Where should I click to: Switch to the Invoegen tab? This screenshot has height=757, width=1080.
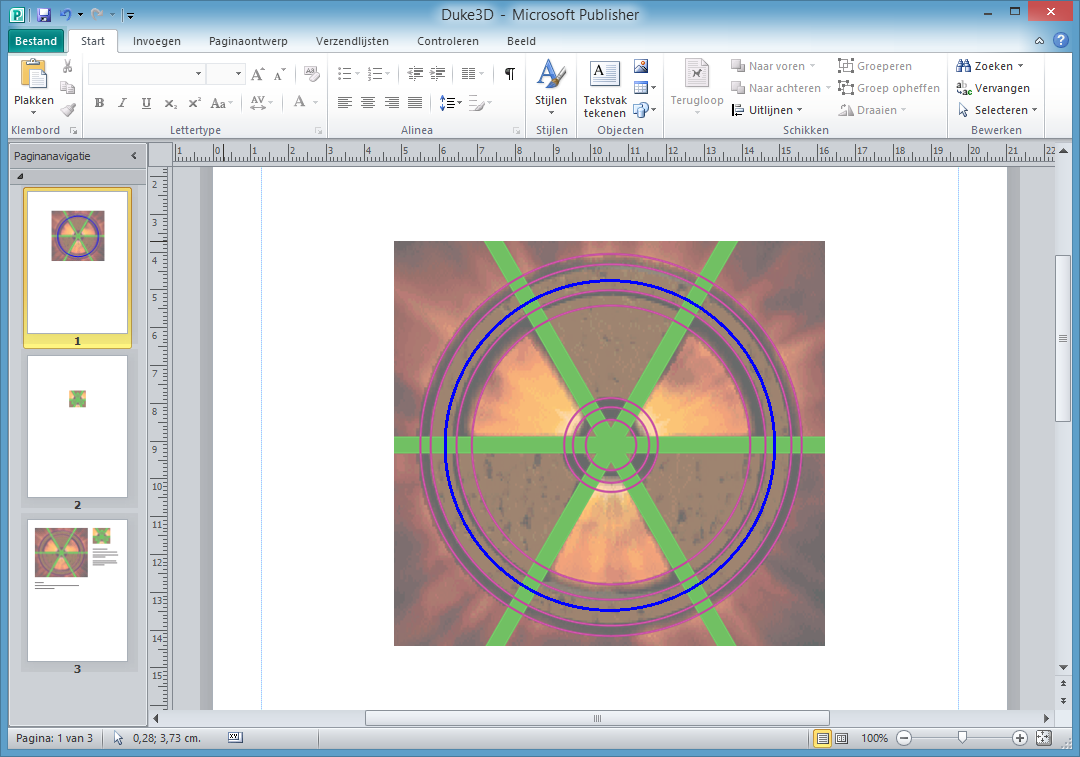(156, 41)
